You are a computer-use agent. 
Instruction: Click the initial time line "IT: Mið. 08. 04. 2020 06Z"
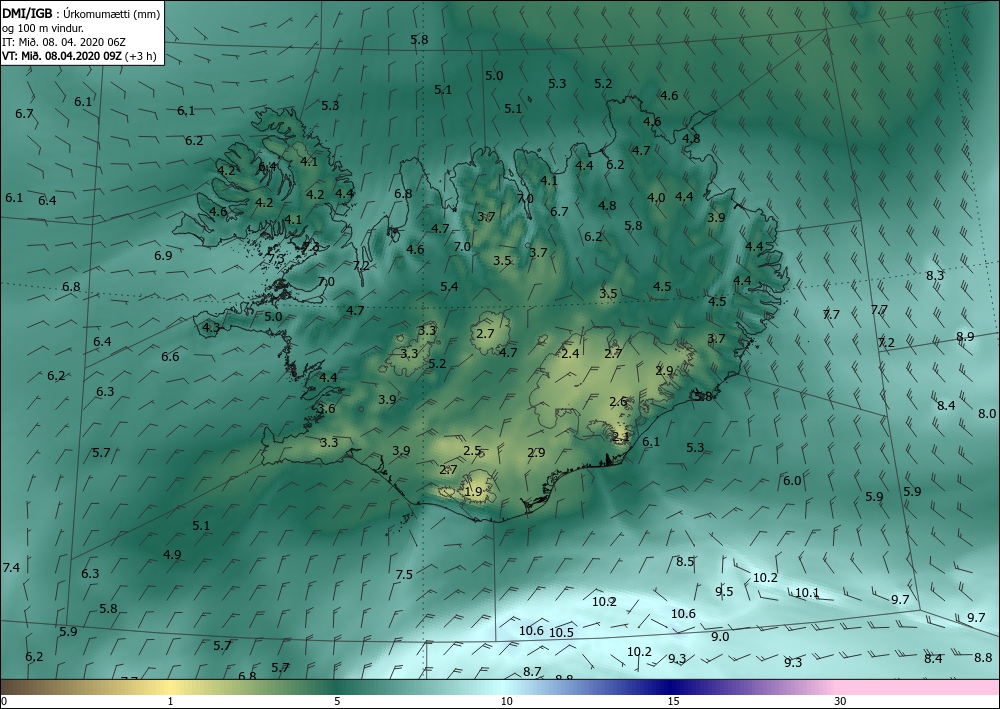point(64,42)
